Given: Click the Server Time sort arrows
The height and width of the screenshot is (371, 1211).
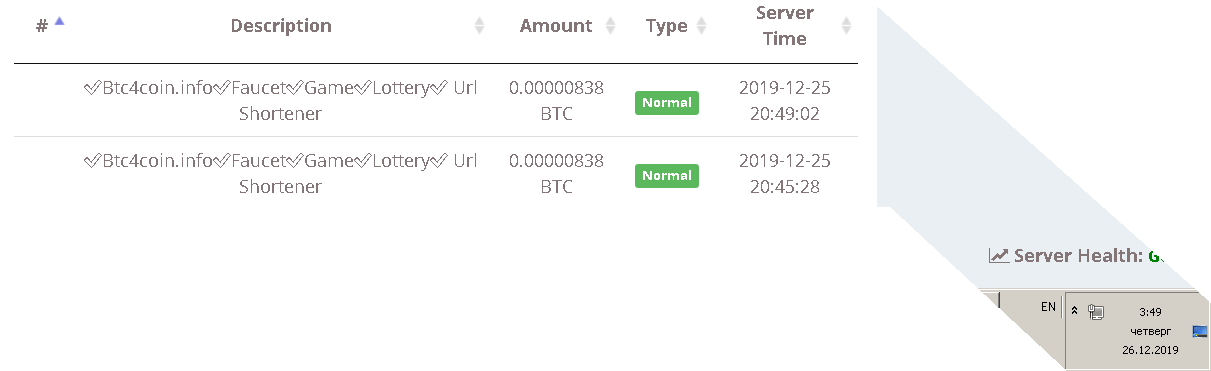Looking at the screenshot, I should (x=847, y=26).
